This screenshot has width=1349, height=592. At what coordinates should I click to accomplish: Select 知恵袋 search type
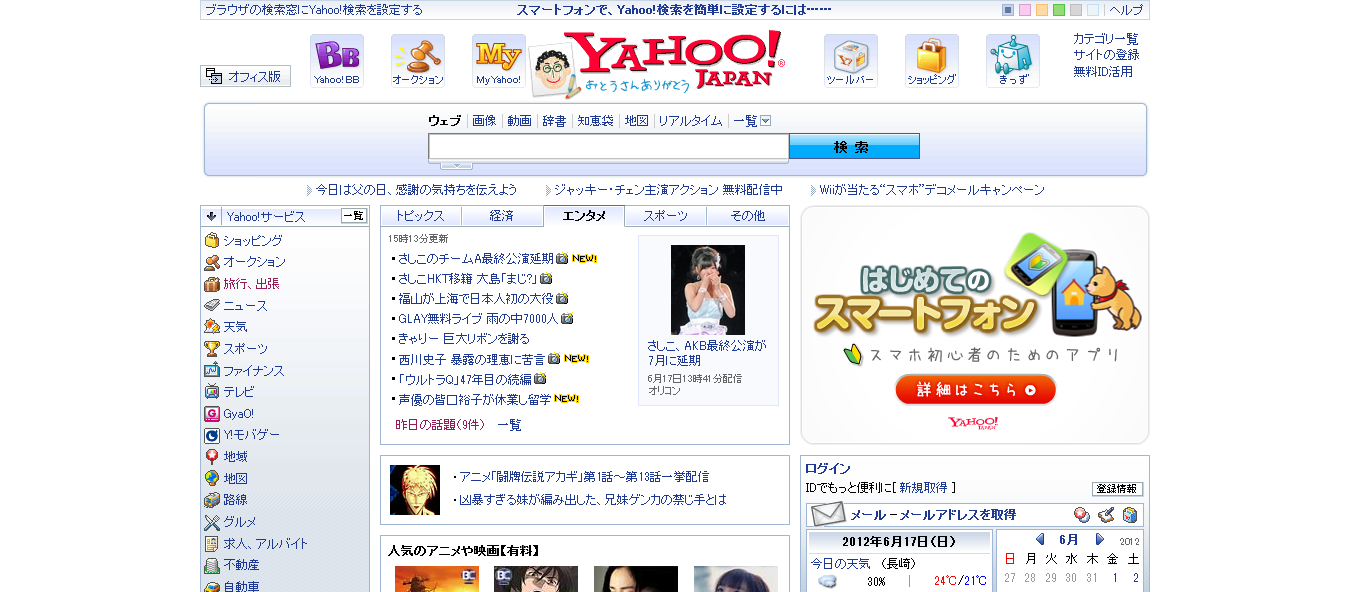(x=595, y=121)
